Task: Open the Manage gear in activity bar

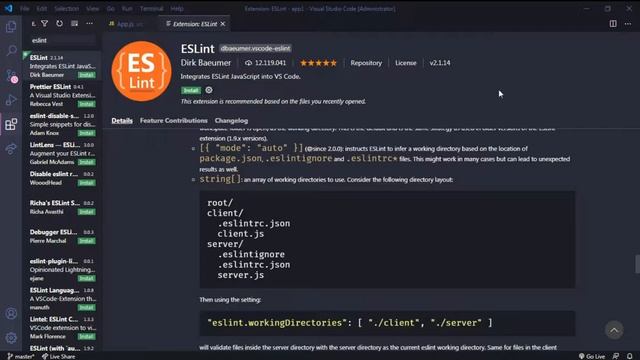Action: coord(11,338)
